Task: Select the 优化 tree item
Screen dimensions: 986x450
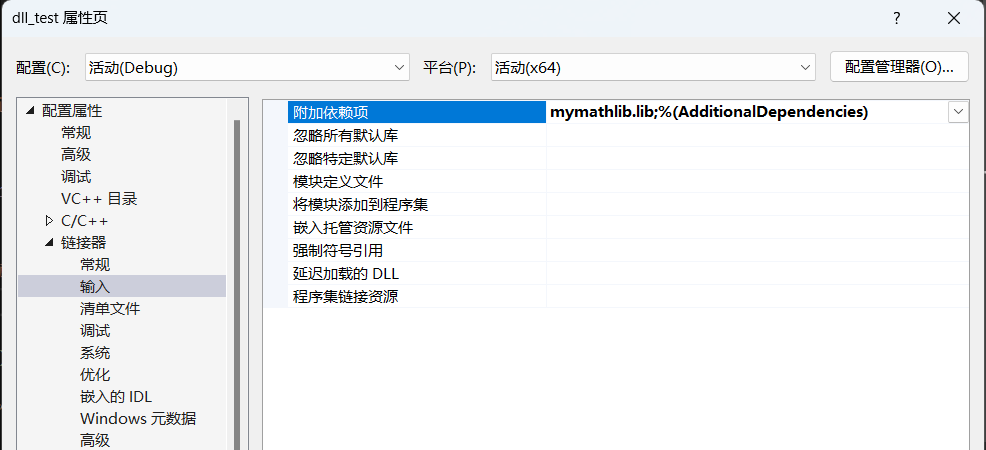Action: [95, 375]
